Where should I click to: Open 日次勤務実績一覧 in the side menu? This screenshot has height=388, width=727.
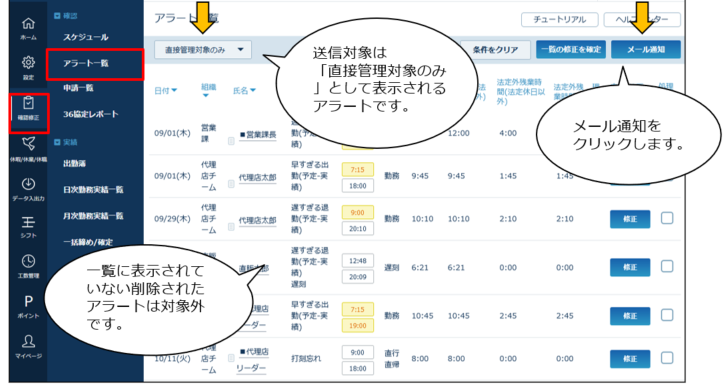(93, 190)
